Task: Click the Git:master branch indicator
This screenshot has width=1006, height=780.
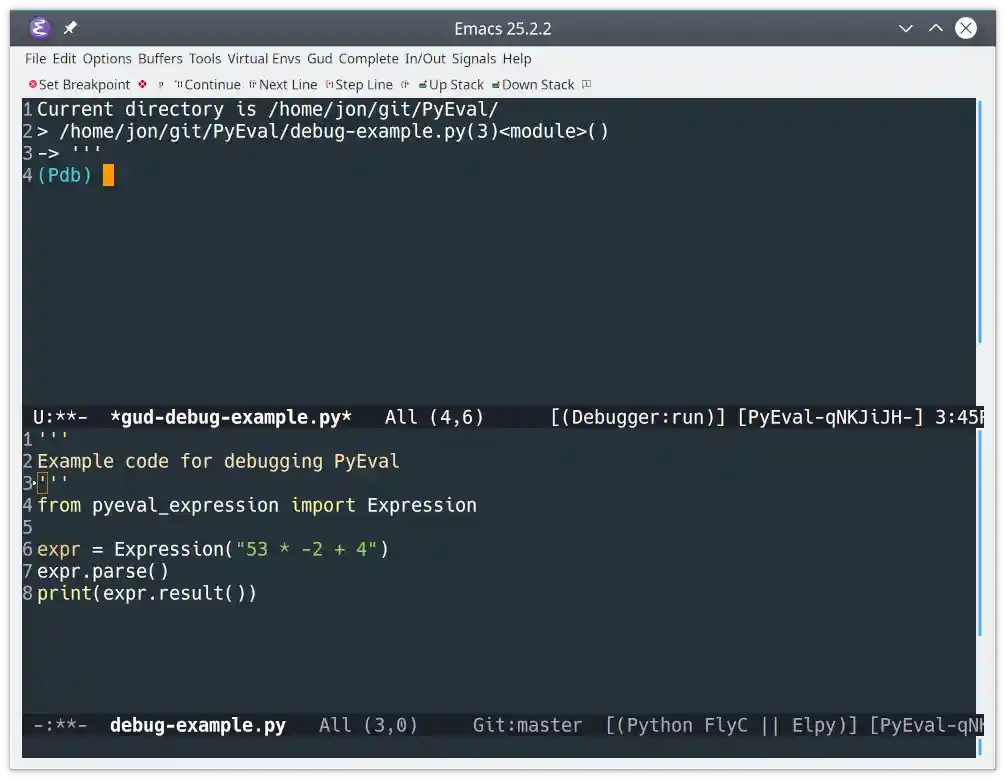Action: click(527, 725)
